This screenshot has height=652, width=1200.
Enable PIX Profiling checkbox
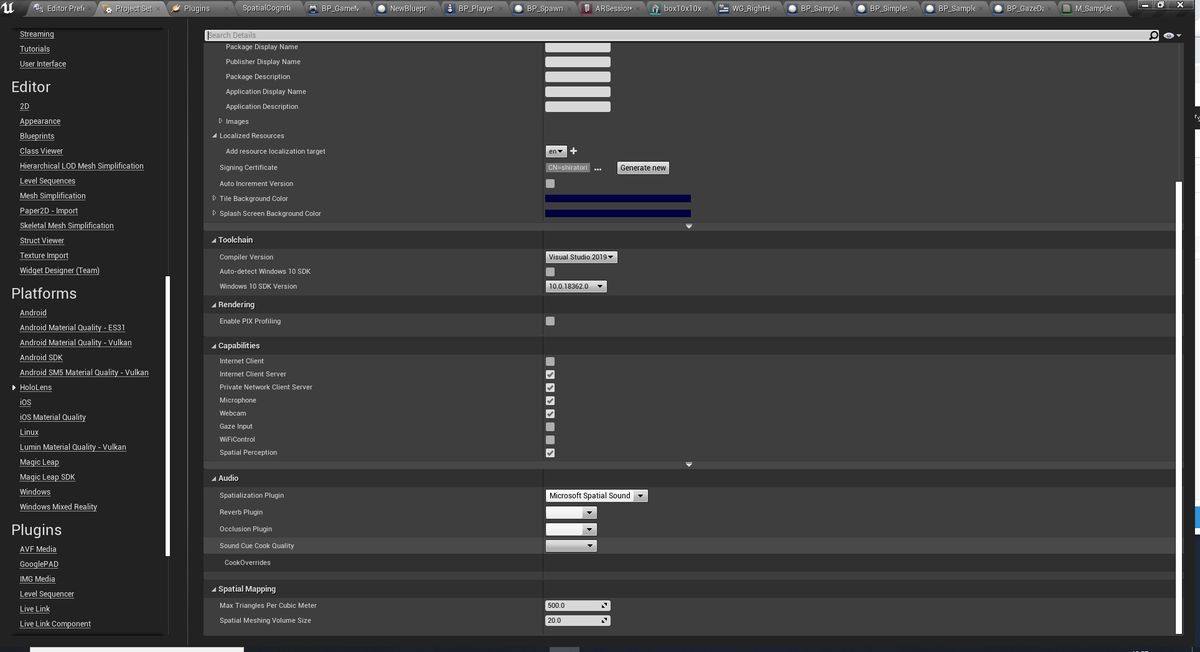click(550, 321)
